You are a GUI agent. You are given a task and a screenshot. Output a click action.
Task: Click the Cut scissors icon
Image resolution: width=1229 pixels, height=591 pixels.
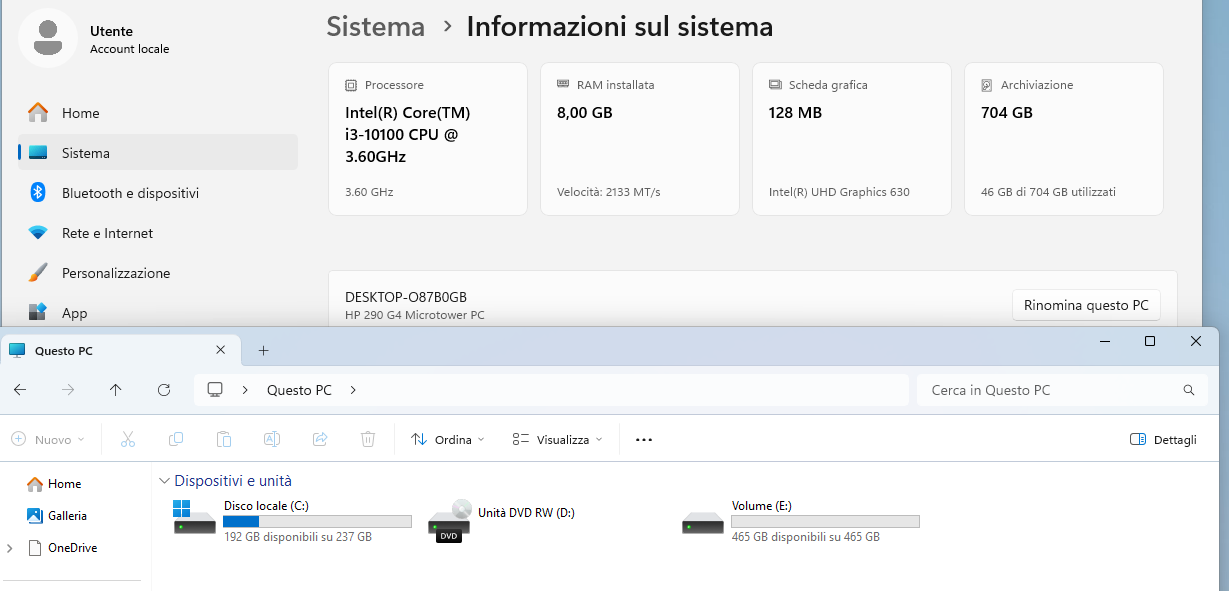[x=128, y=439]
